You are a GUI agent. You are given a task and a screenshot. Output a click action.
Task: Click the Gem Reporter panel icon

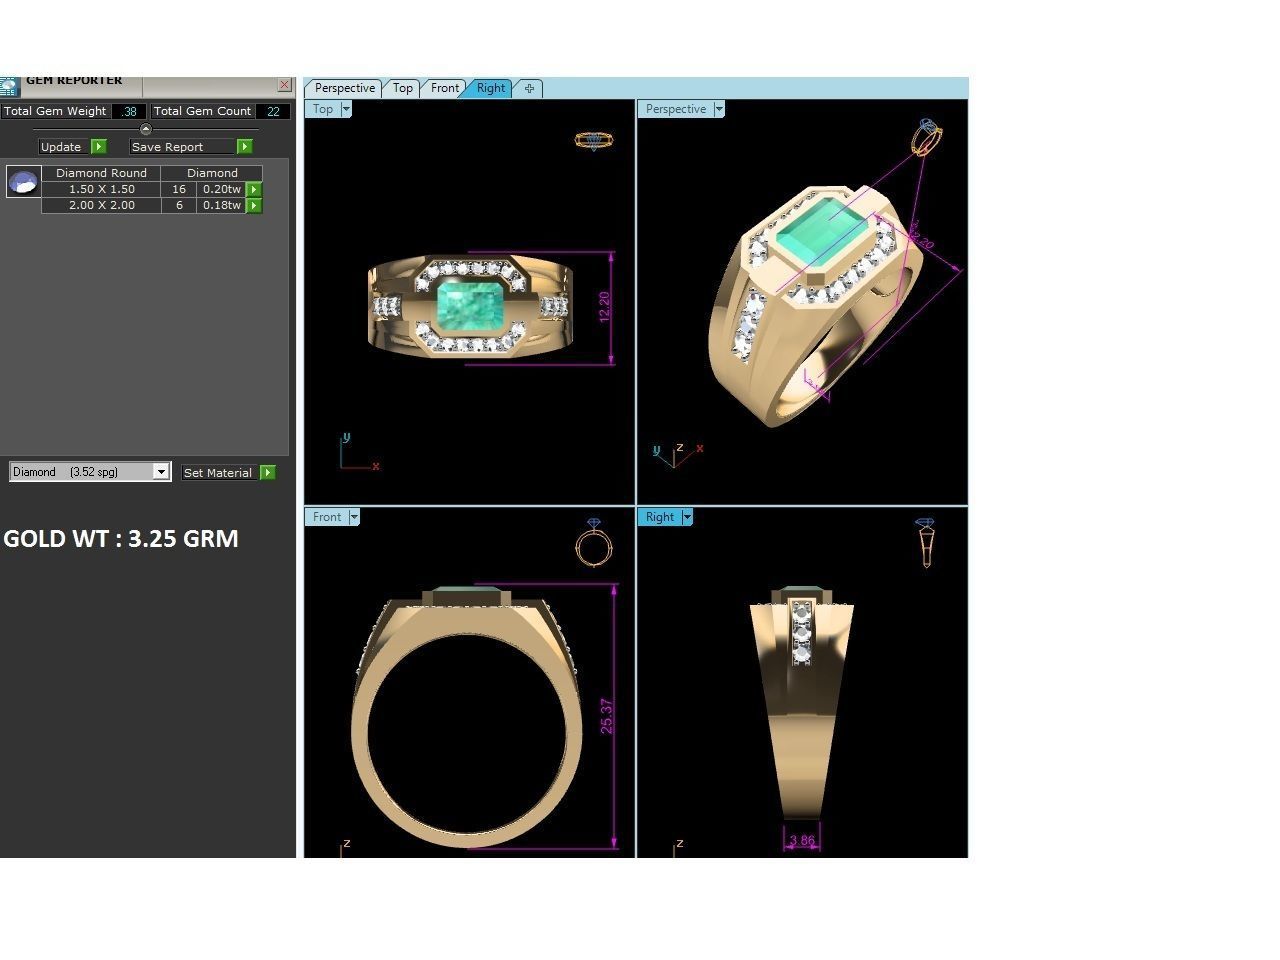tap(9, 87)
